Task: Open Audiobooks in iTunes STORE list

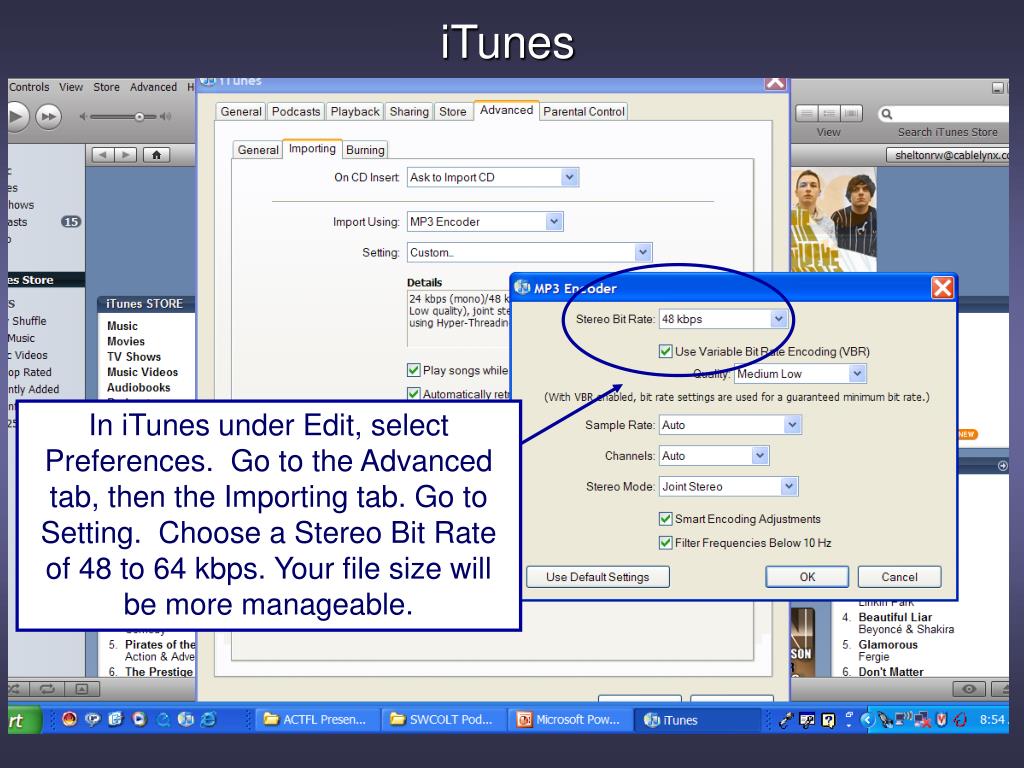Action: point(138,387)
